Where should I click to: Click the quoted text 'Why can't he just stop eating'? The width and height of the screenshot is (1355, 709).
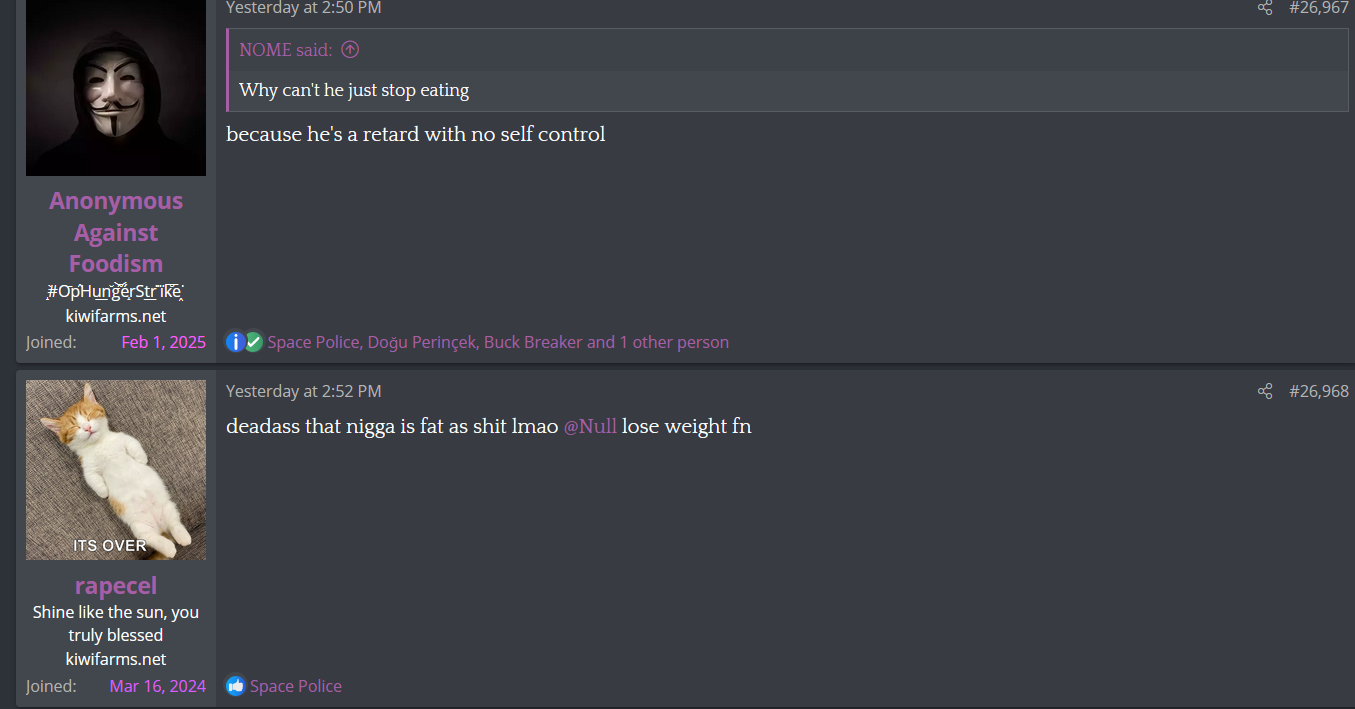click(354, 90)
